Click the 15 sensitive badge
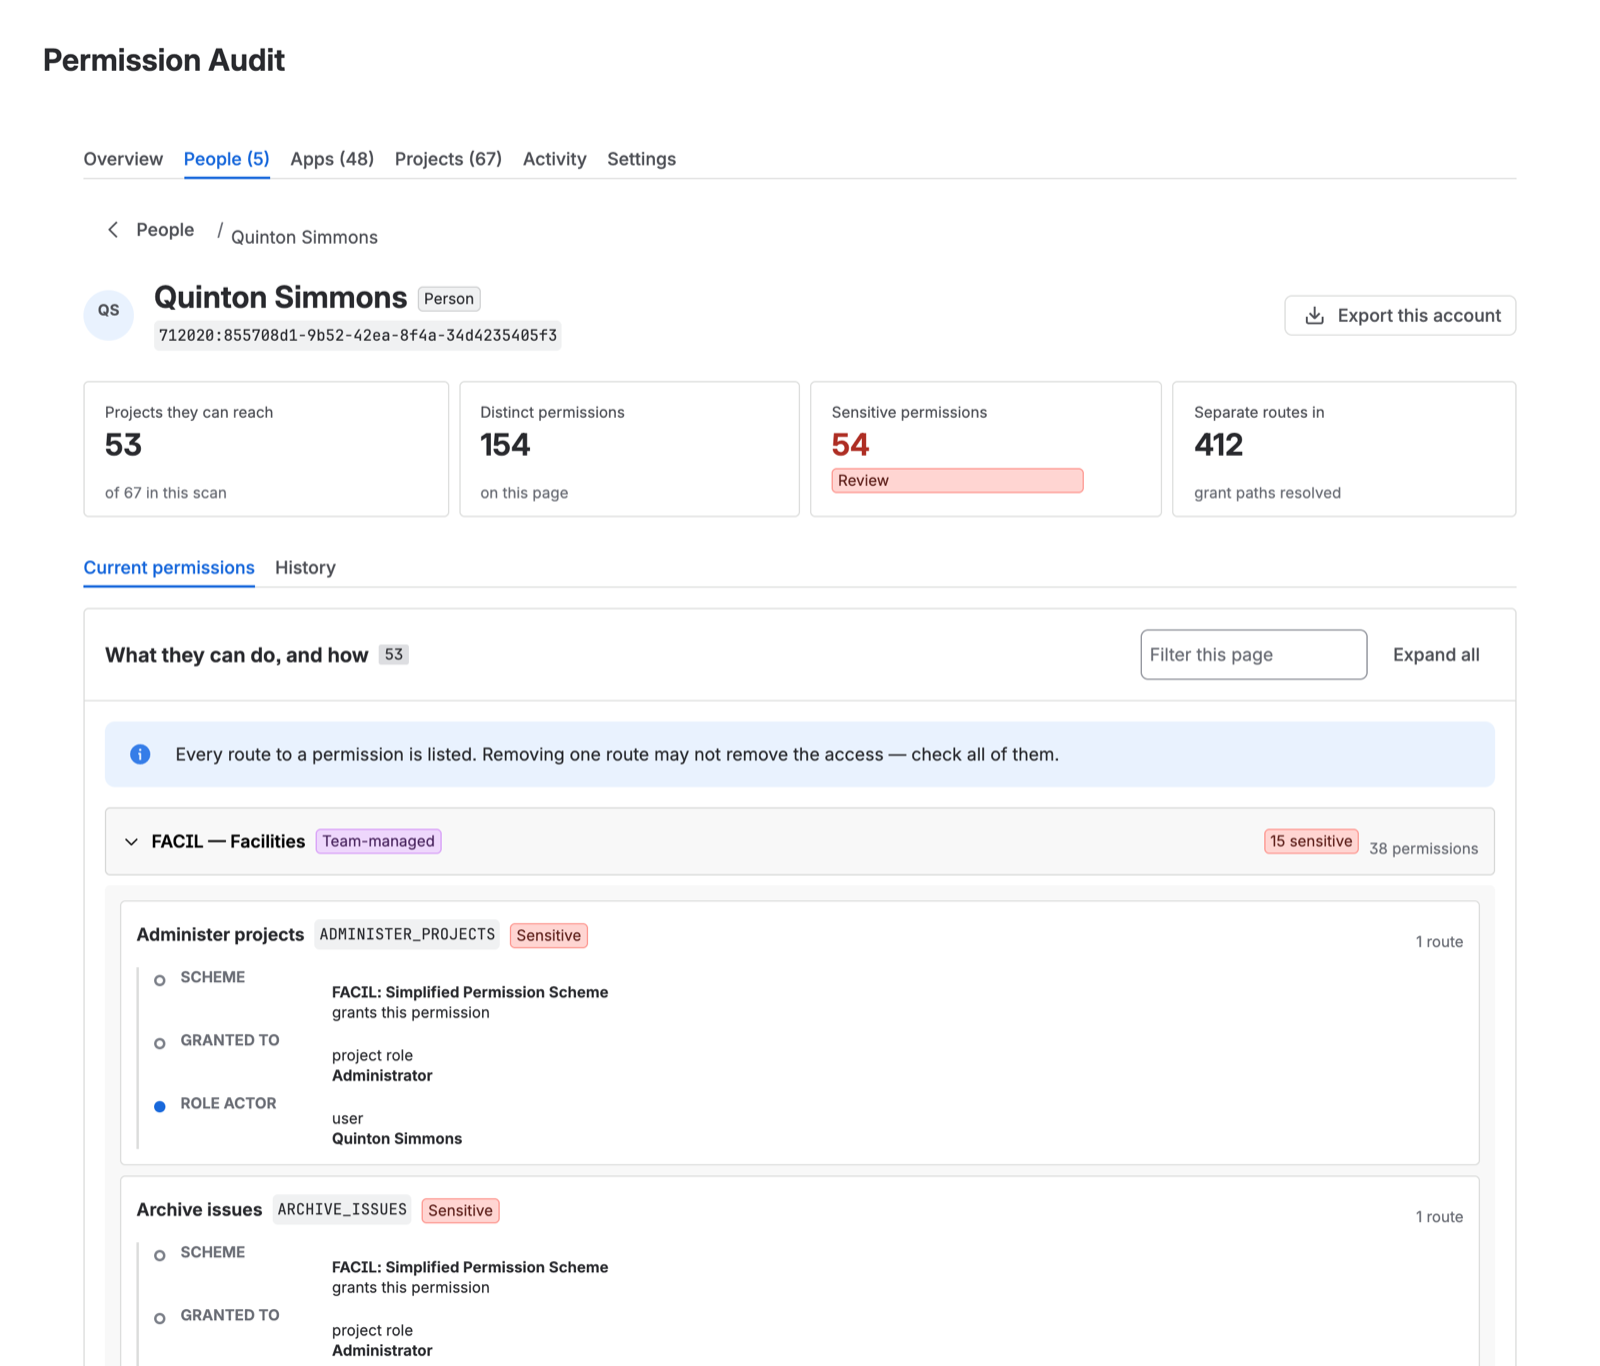1600x1366 pixels. click(1311, 842)
